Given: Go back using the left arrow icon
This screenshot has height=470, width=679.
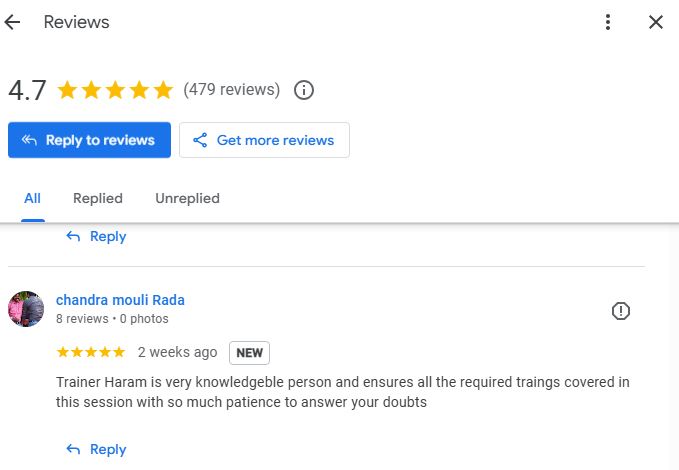Looking at the screenshot, I should pyautogui.click(x=13, y=22).
